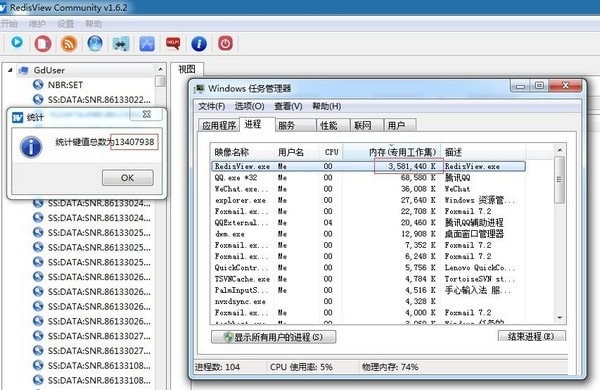Sort by the 描述 column header
The image size is (600, 390).
point(484,152)
